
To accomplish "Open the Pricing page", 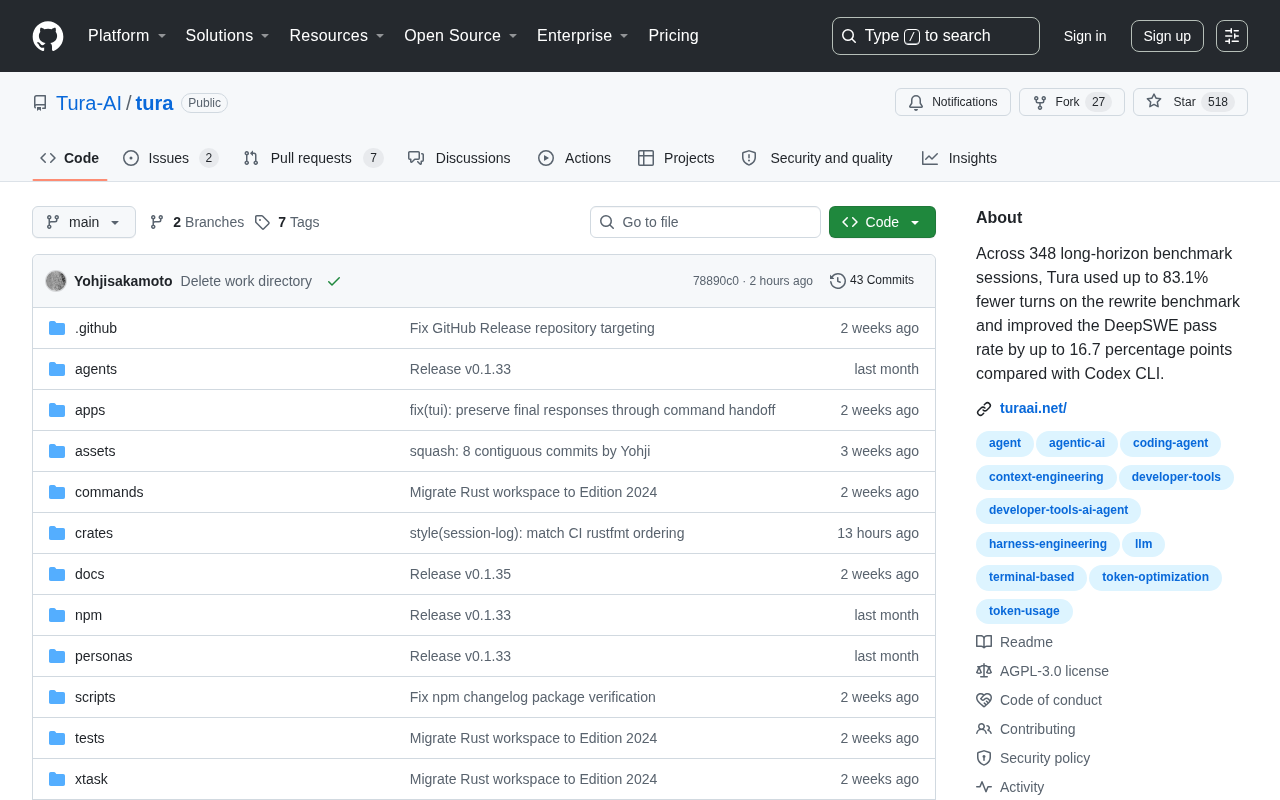I will [673, 36].
